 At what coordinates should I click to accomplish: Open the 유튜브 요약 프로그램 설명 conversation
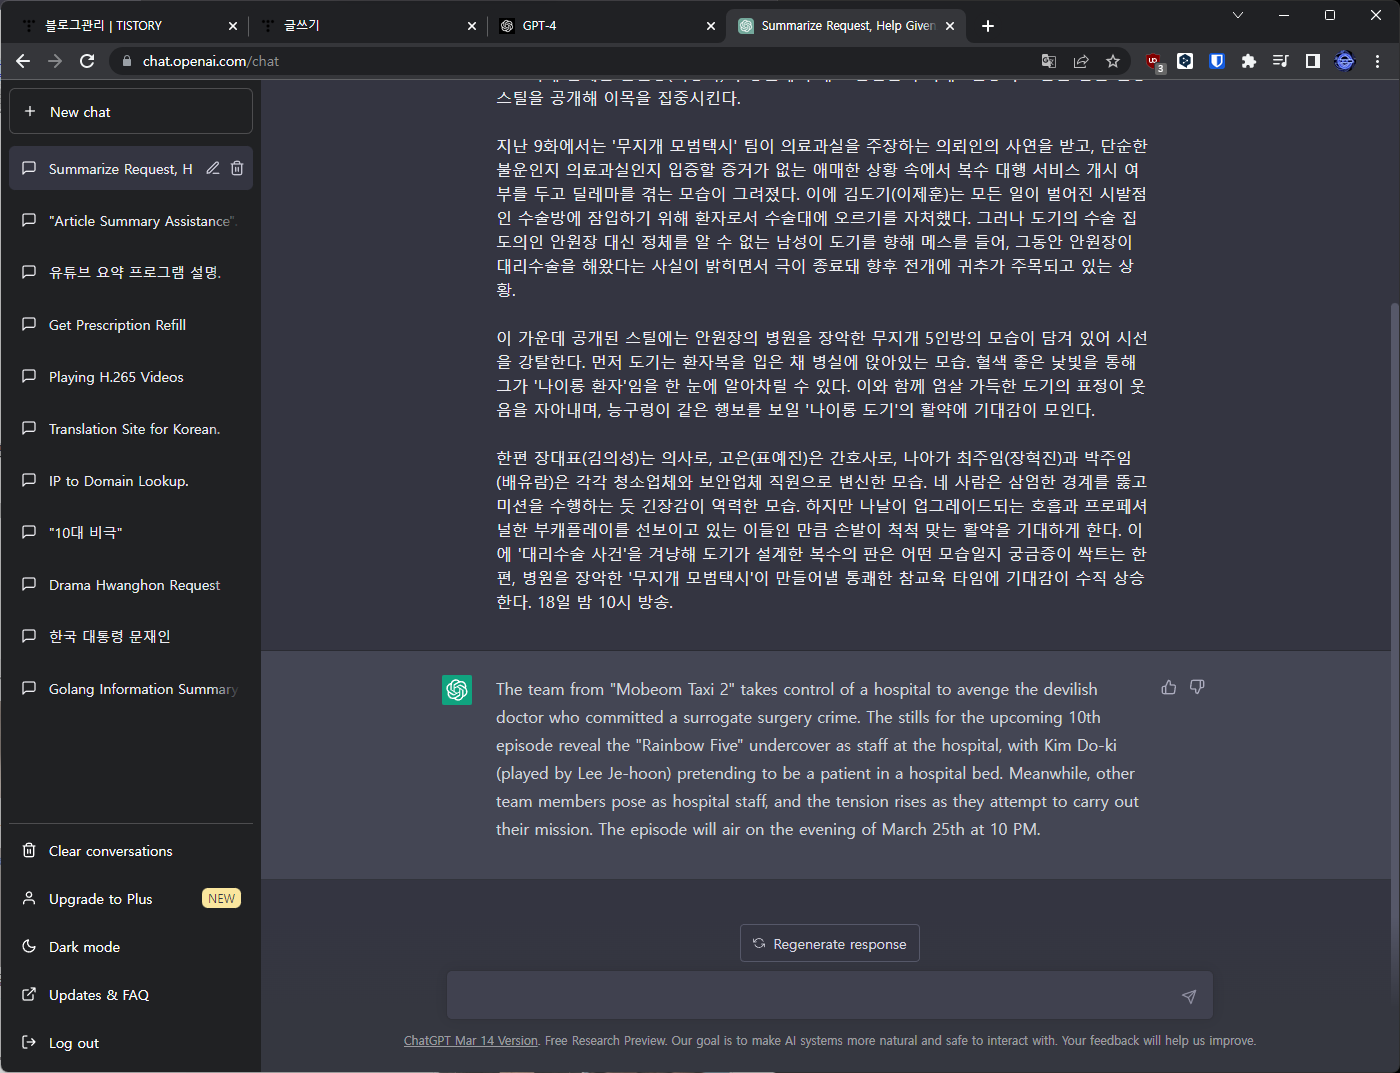(131, 273)
